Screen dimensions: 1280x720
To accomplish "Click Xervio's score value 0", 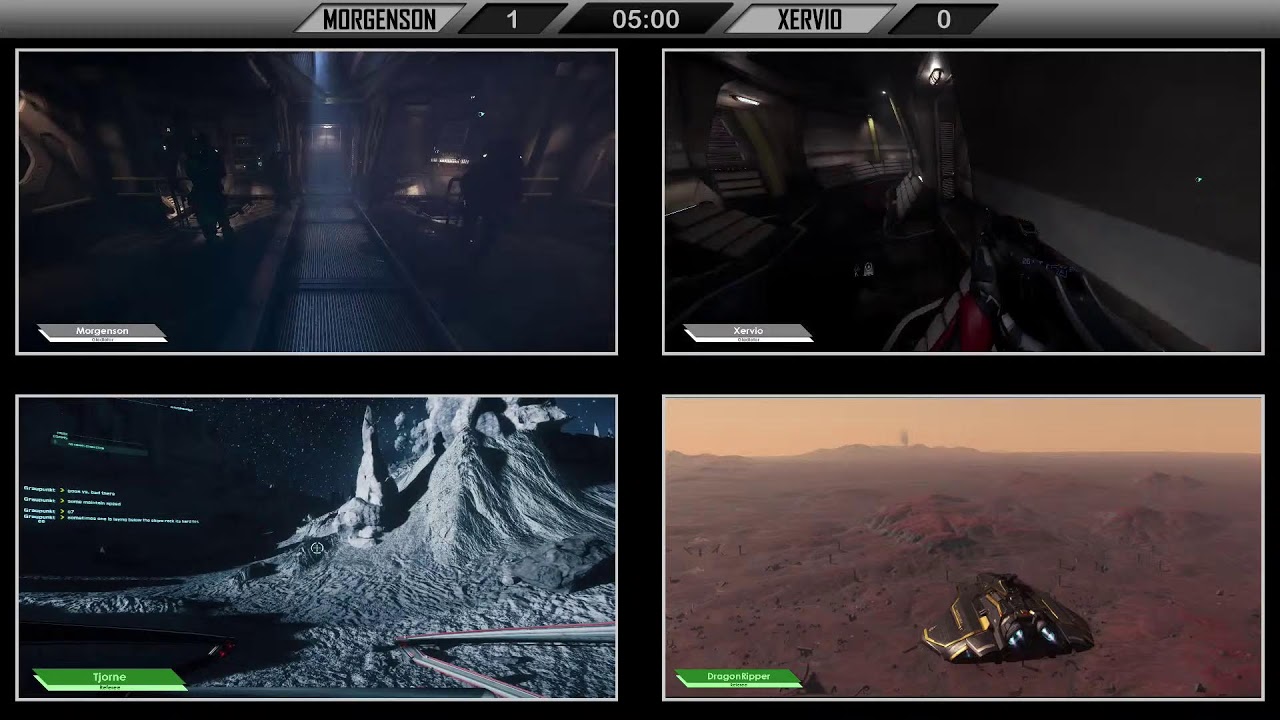I will 943,19.
